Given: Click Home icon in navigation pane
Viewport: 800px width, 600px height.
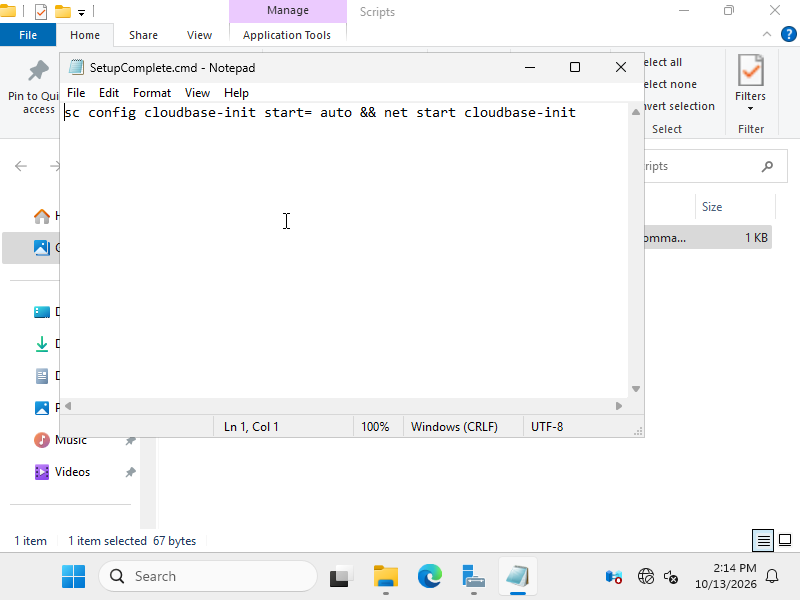Looking at the screenshot, I should tap(42, 216).
